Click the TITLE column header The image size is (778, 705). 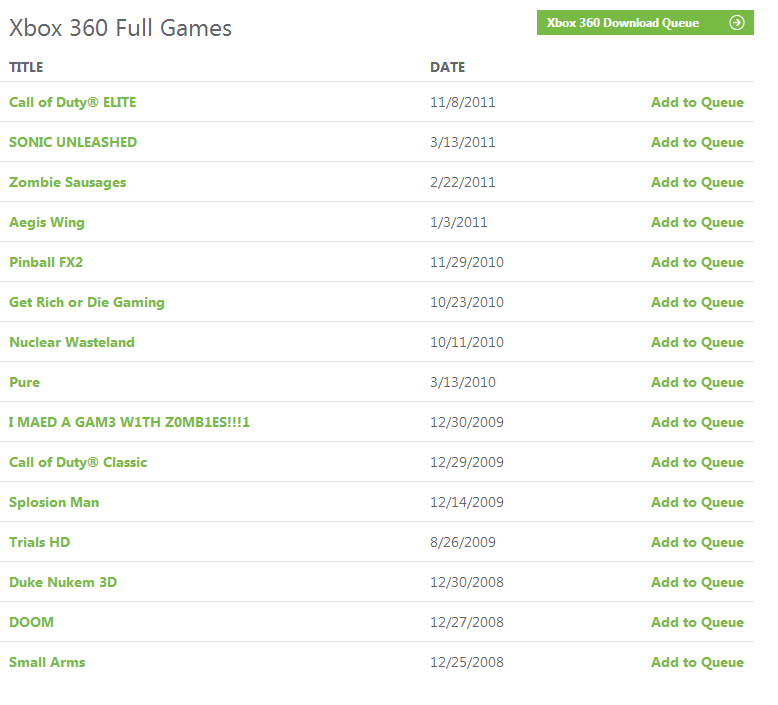tap(26, 67)
